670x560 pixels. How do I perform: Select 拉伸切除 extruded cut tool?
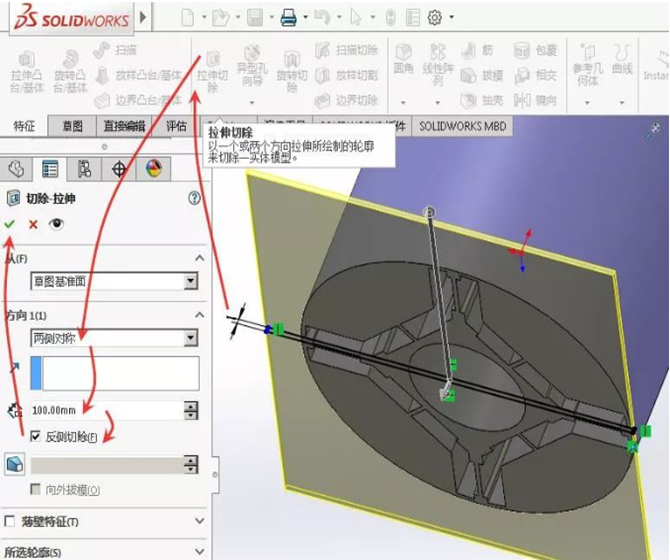212,73
